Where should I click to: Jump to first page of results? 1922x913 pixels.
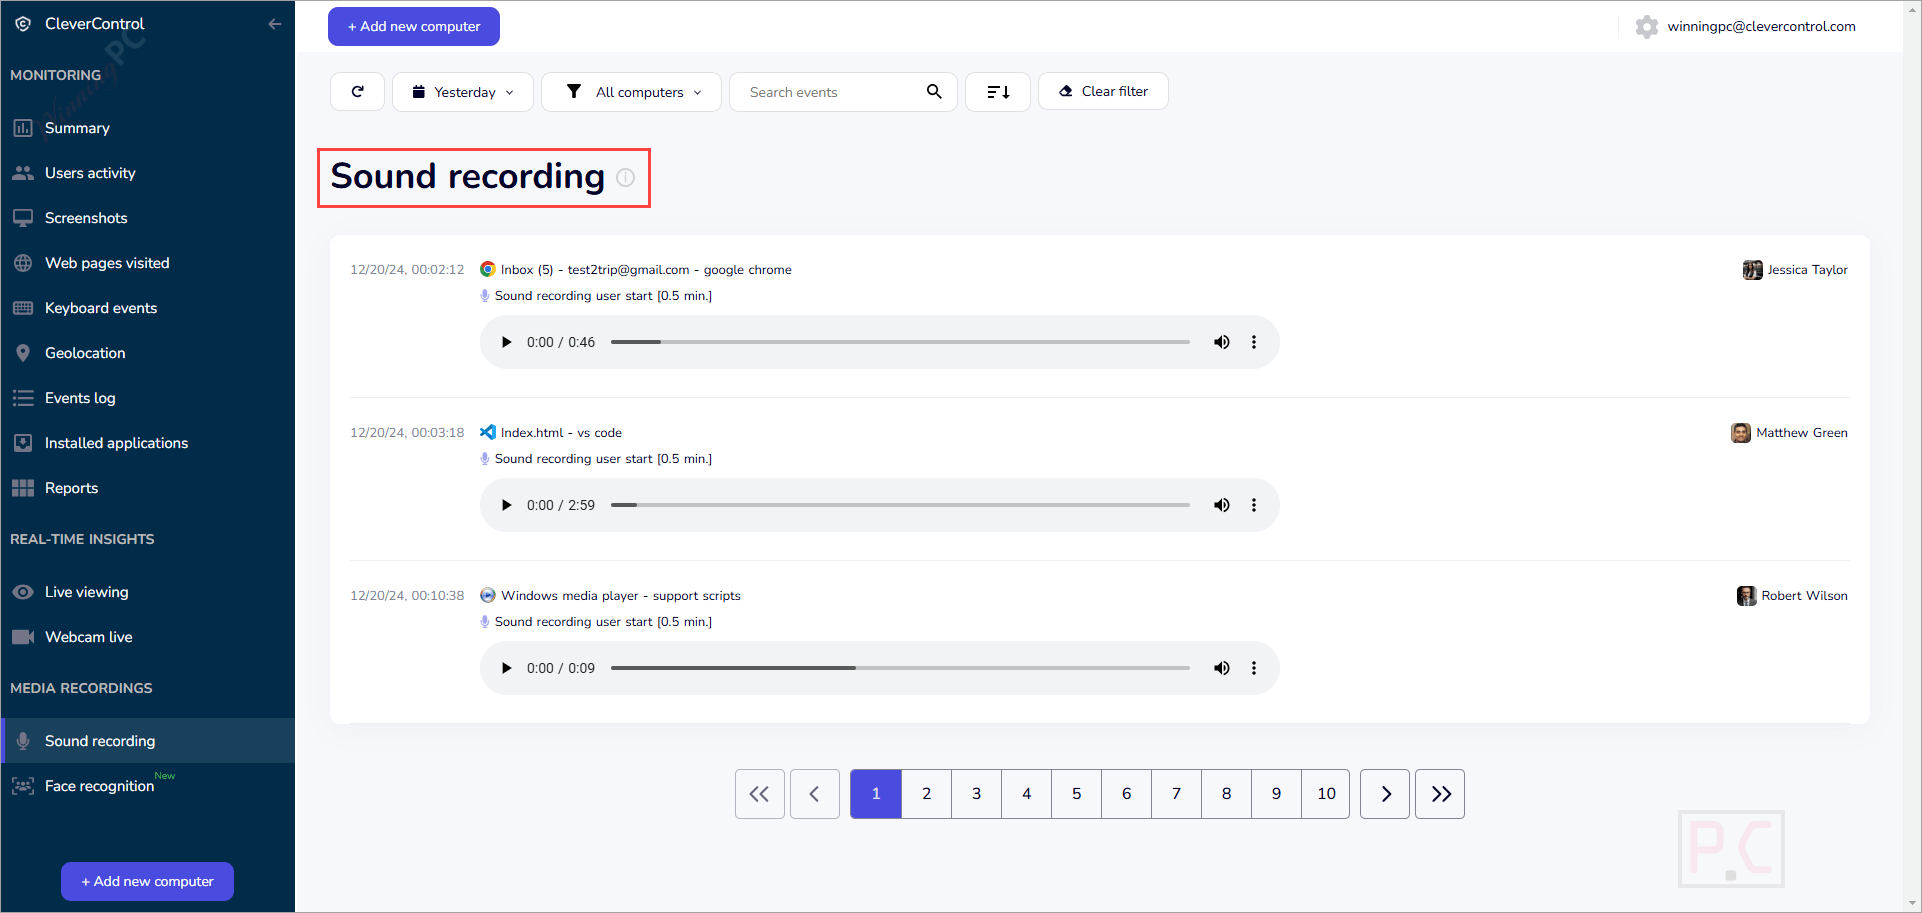[x=760, y=794]
